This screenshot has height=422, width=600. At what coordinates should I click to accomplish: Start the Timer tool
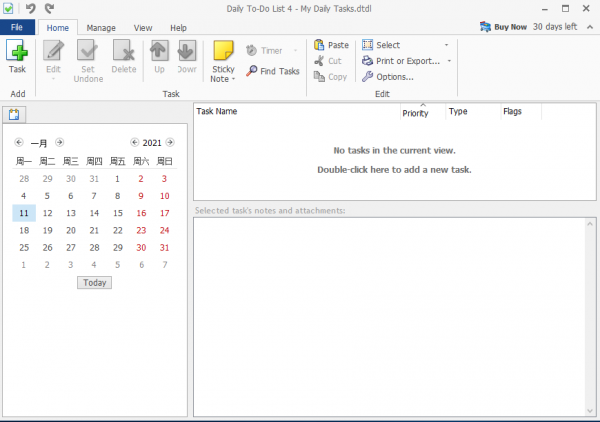264,51
